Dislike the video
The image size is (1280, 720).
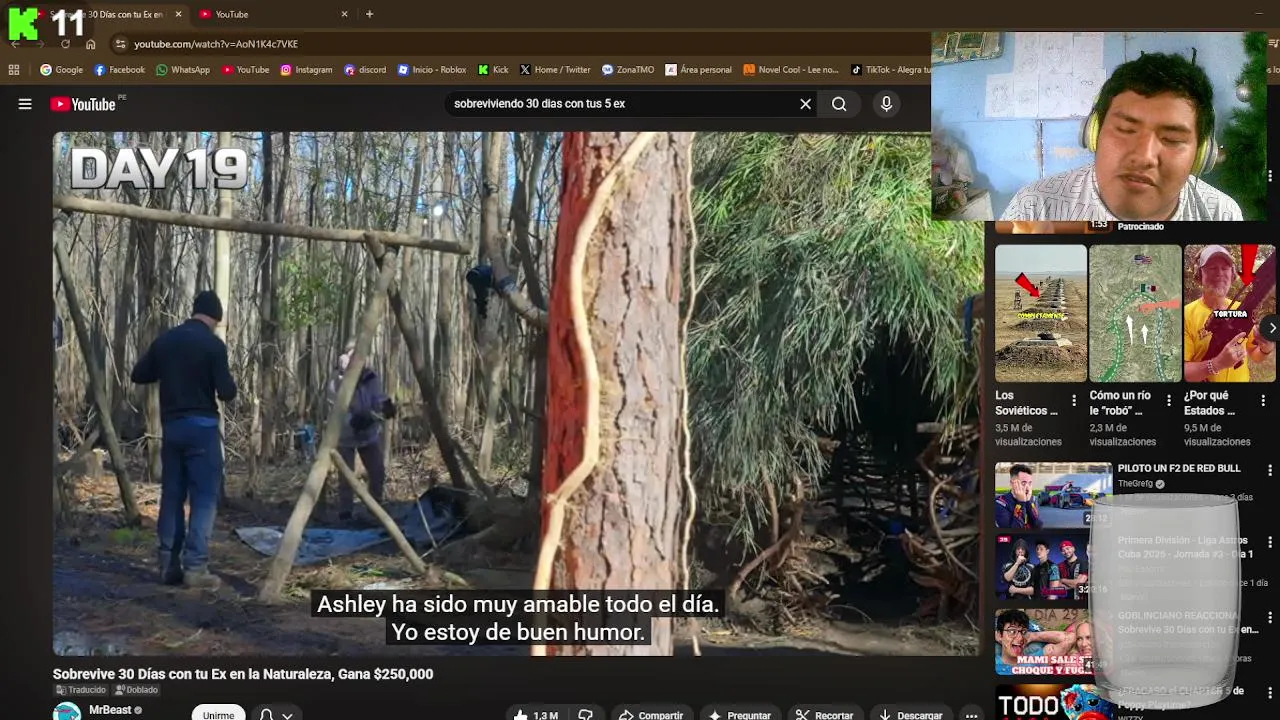[x=586, y=715]
